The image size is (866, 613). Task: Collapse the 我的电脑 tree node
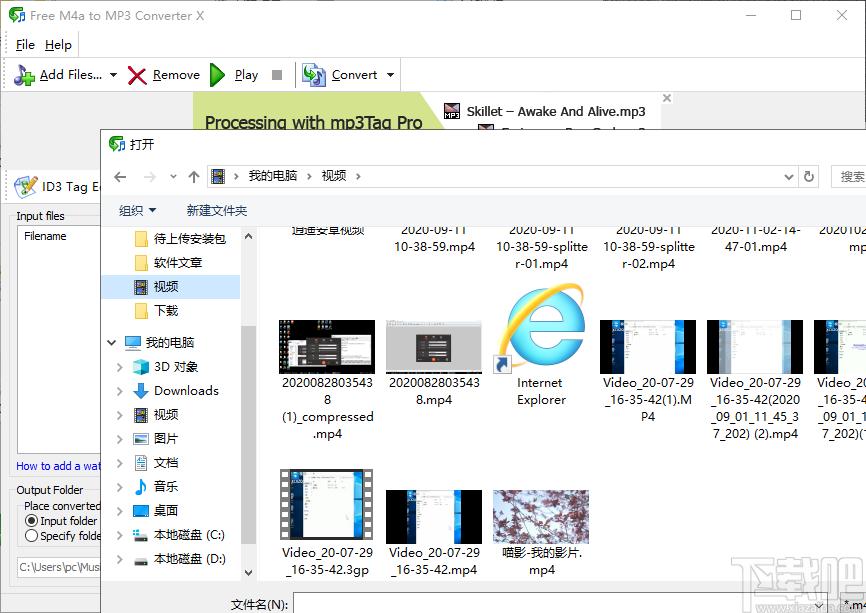[x=112, y=343]
